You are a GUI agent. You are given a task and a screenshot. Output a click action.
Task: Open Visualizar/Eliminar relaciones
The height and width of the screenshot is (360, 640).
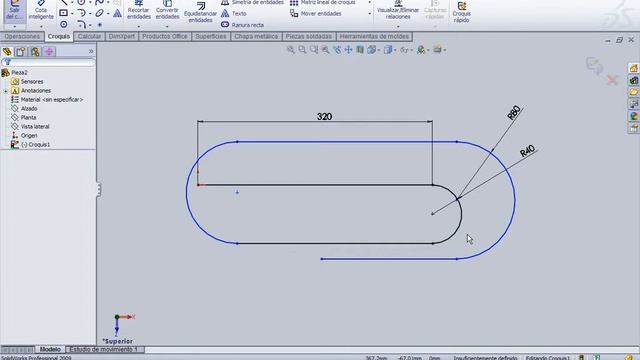click(x=398, y=11)
